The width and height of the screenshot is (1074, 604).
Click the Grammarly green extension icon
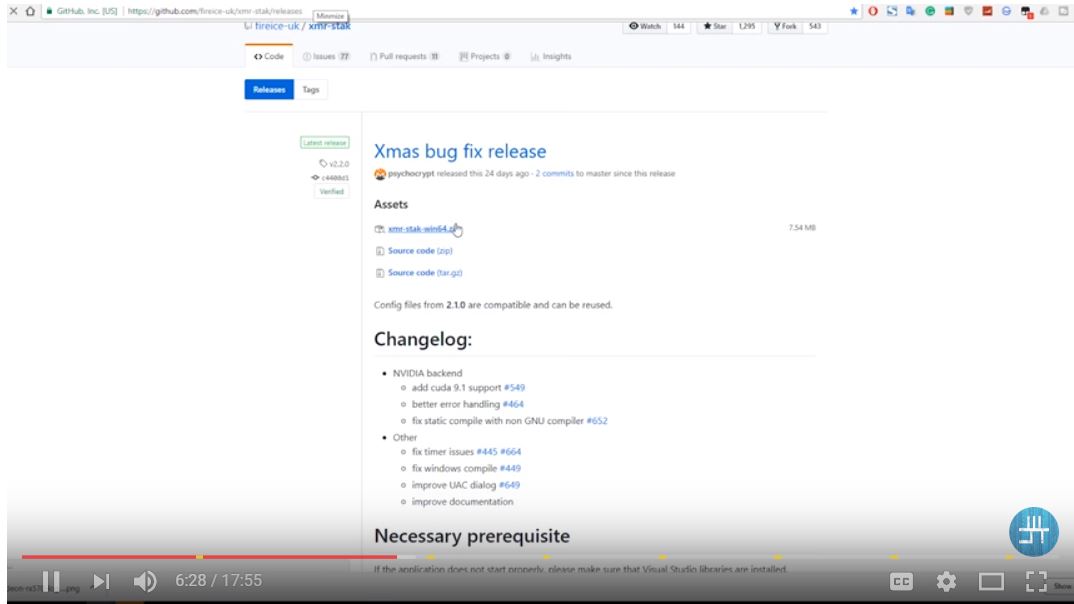929,11
